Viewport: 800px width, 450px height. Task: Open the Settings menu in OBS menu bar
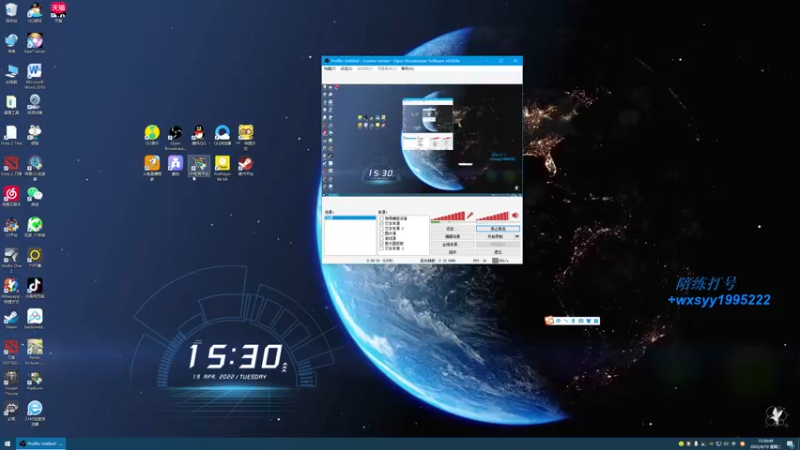pos(346,68)
